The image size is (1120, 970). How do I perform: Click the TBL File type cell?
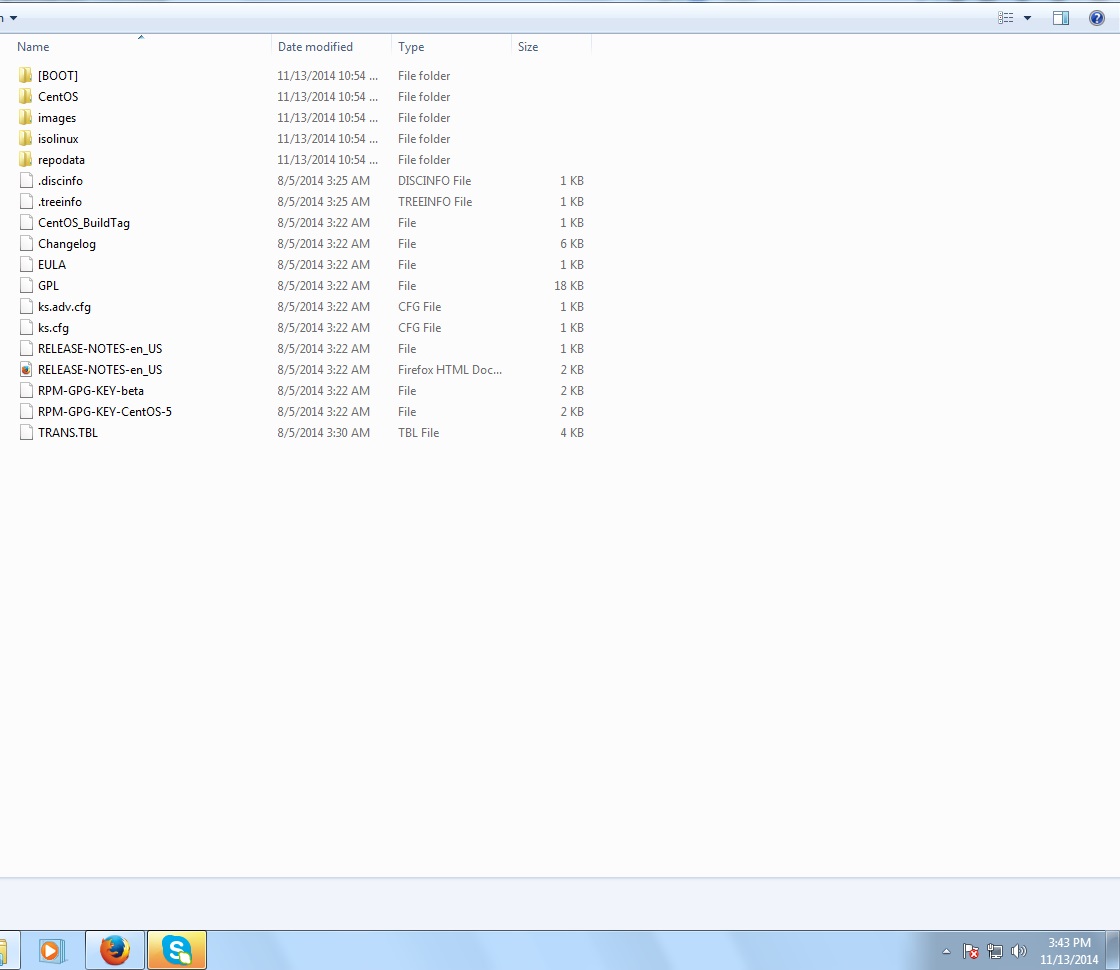click(x=419, y=433)
